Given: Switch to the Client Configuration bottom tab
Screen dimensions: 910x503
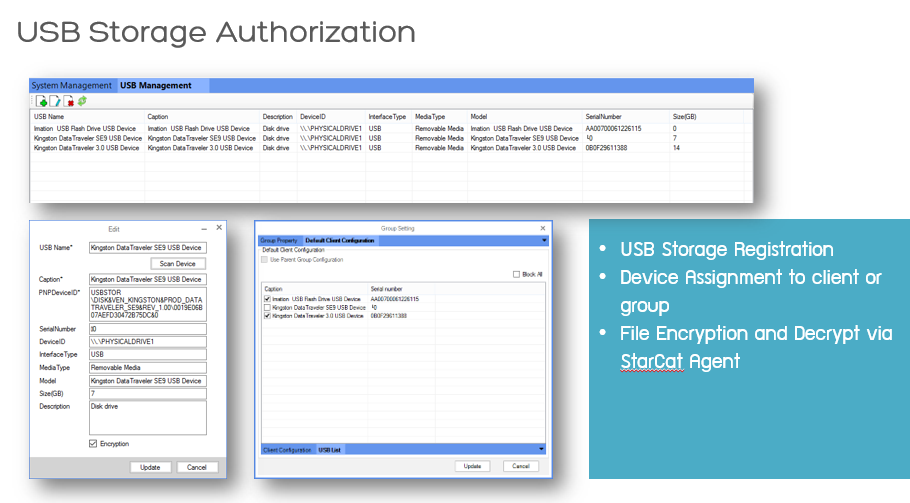Looking at the screenshot, I should (287, 450).
